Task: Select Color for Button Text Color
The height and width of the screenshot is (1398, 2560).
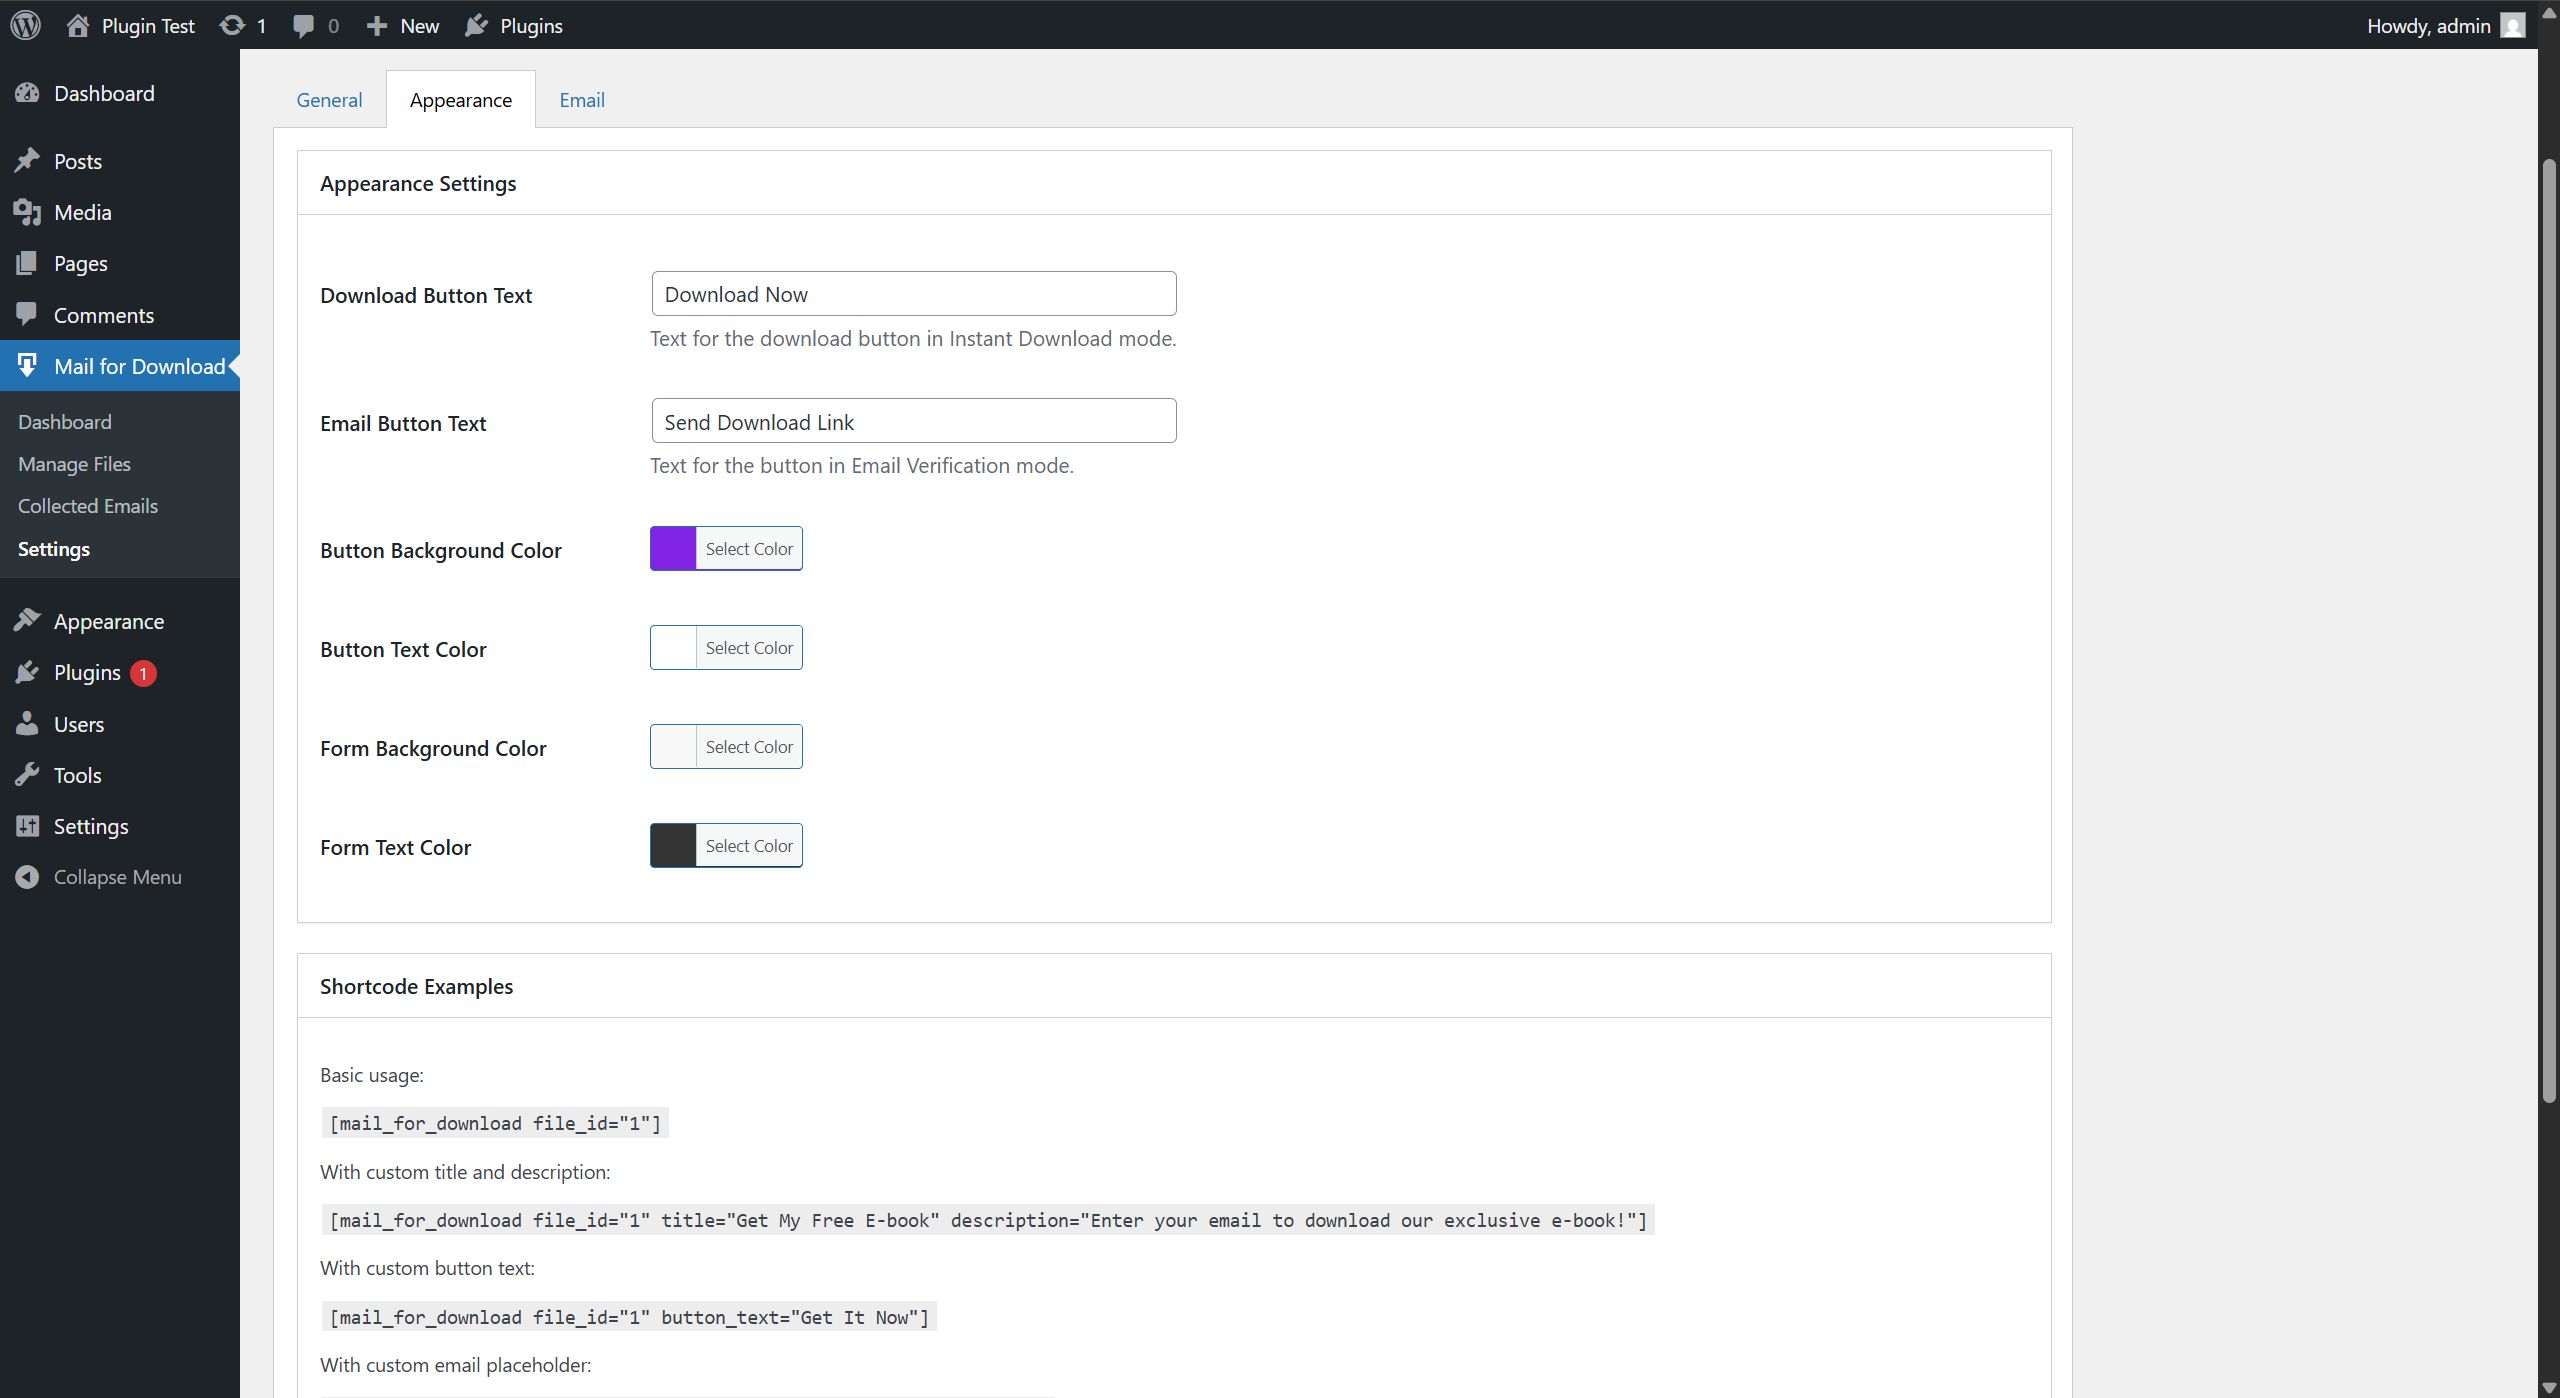Action: click(x=748, y=648)
